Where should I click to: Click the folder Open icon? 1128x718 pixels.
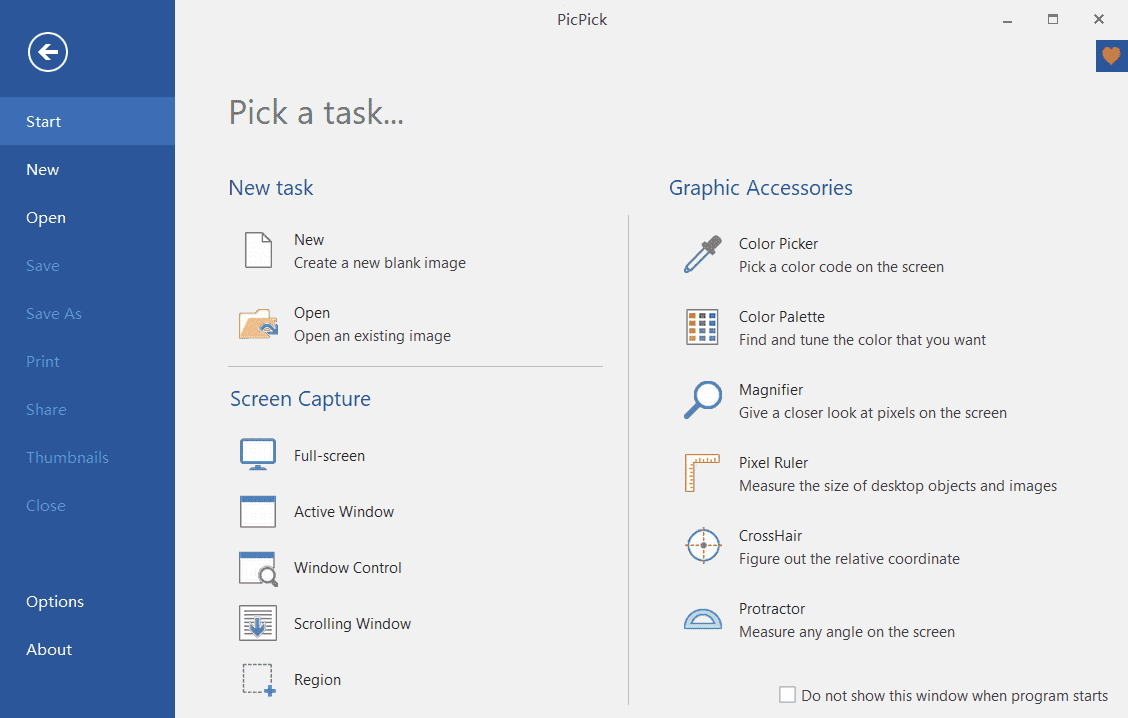(x=258, y=324)
